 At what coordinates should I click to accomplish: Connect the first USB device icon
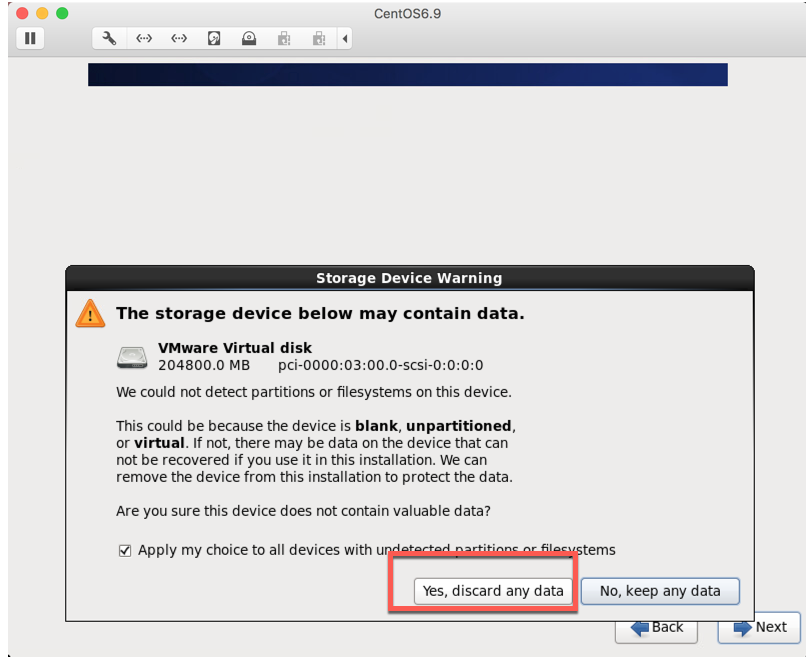[283, 38]
